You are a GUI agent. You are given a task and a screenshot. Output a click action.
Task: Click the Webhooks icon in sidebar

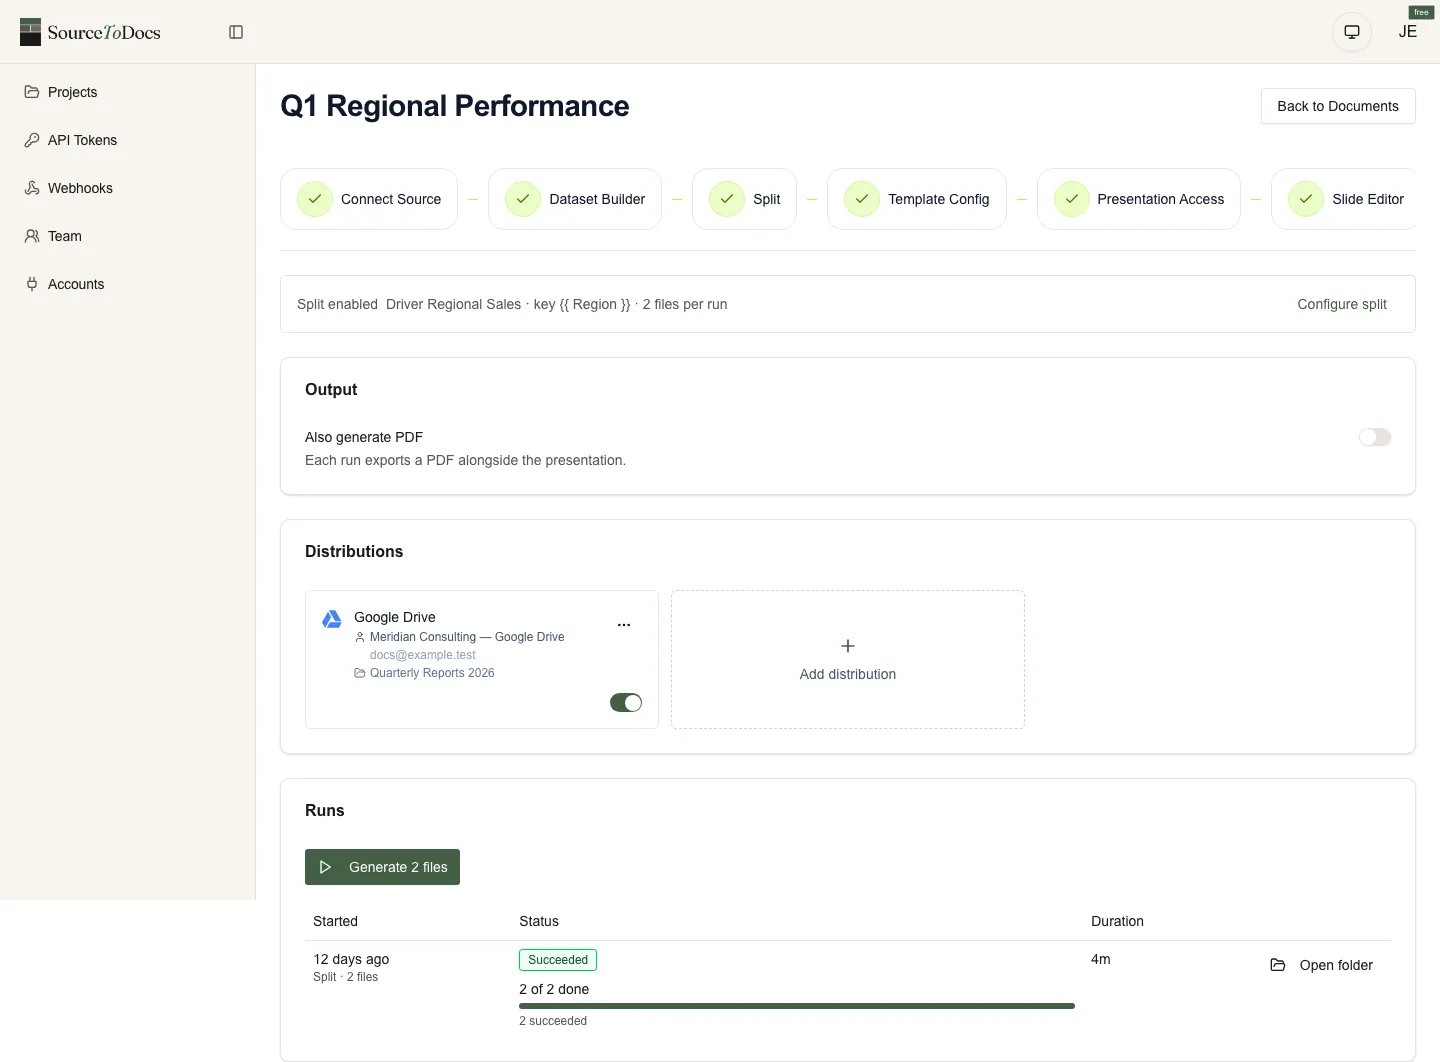32,188
